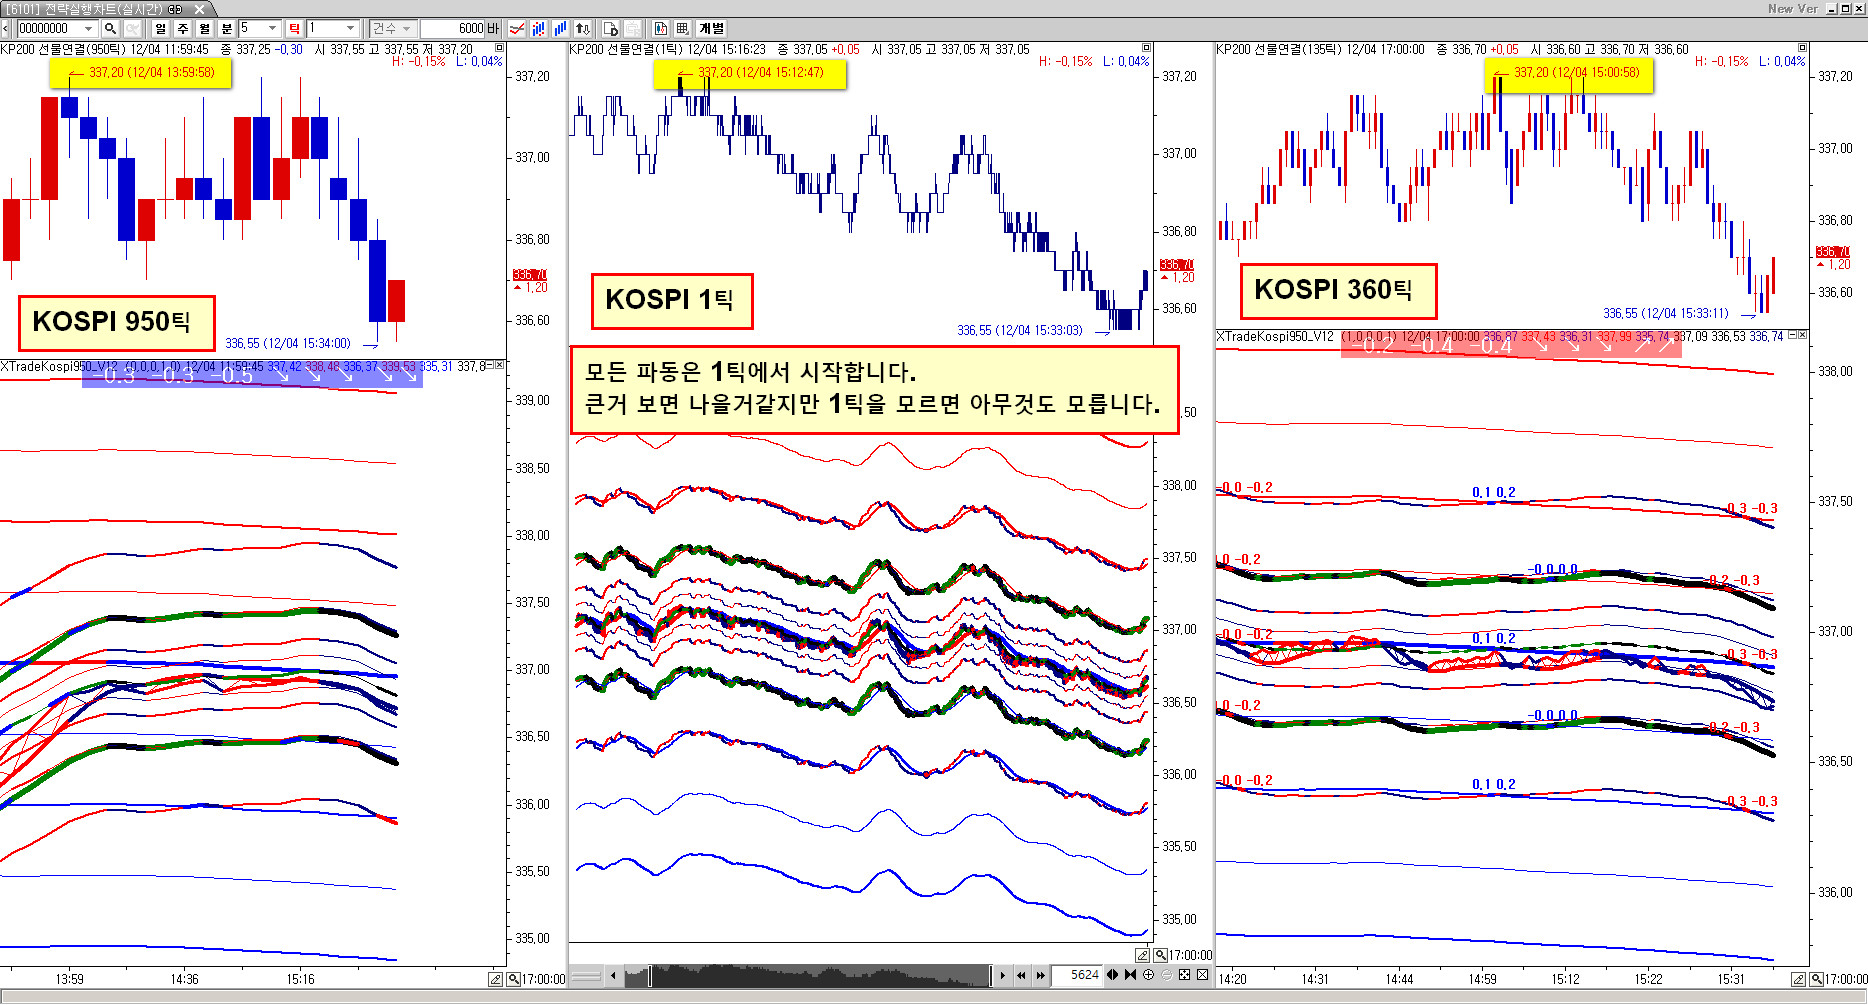The width and height of the screenshot is (1868, 1005).
Task: Click the crossed-box icon at scrollbar end
Action: [1202, 975]
